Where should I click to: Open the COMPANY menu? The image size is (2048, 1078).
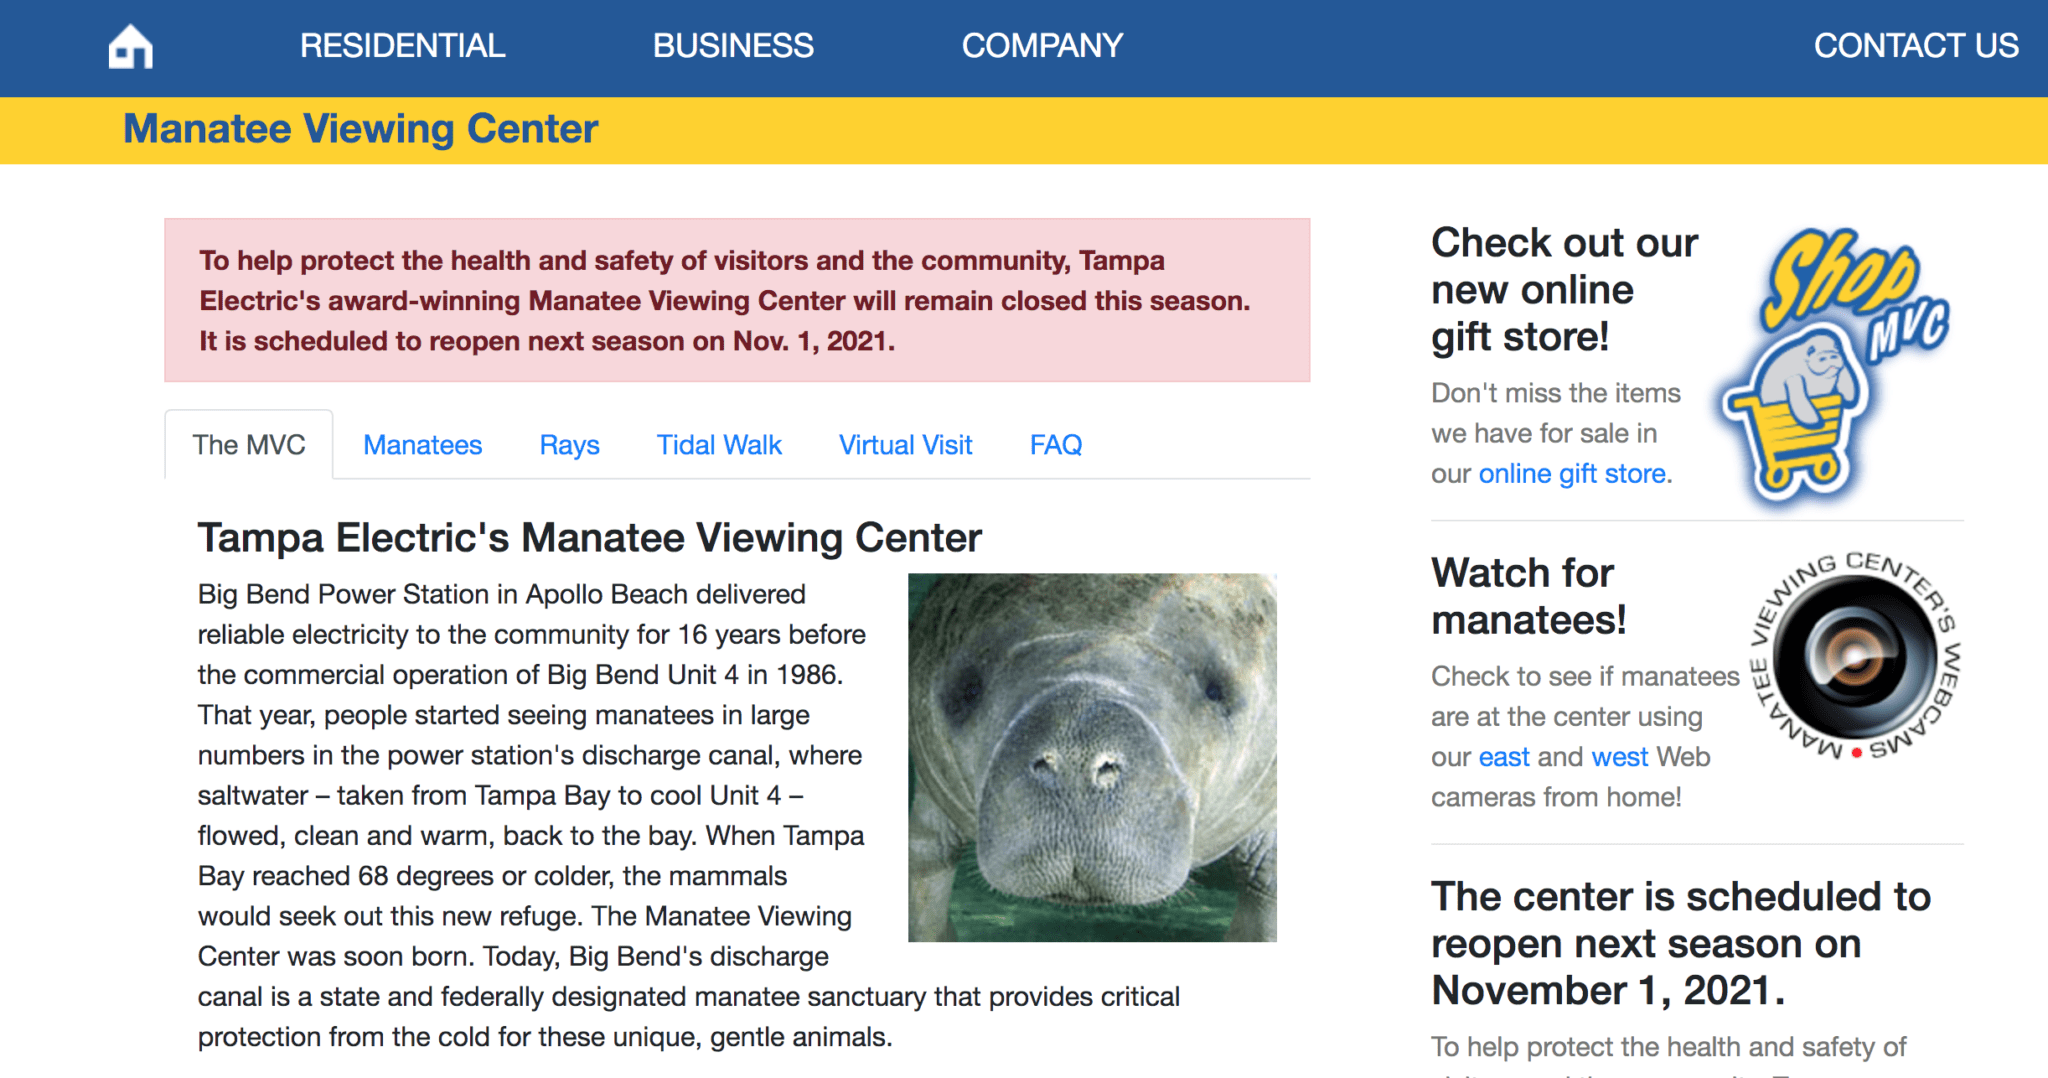[1042, 46]
